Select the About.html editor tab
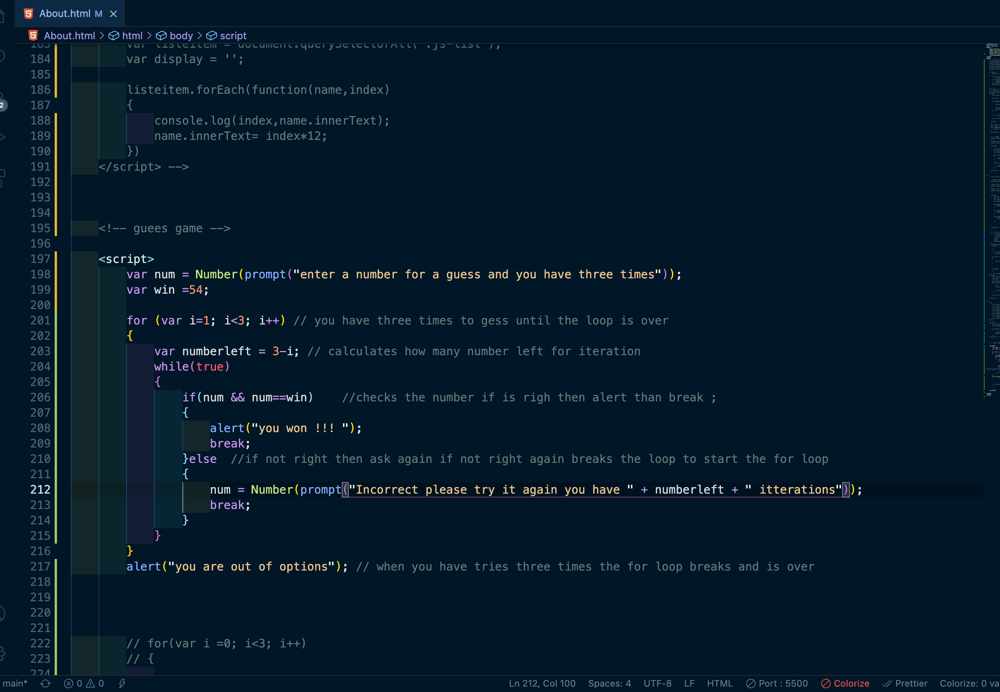This screenshot has width=1000, height=692. [x=70, y=13]
